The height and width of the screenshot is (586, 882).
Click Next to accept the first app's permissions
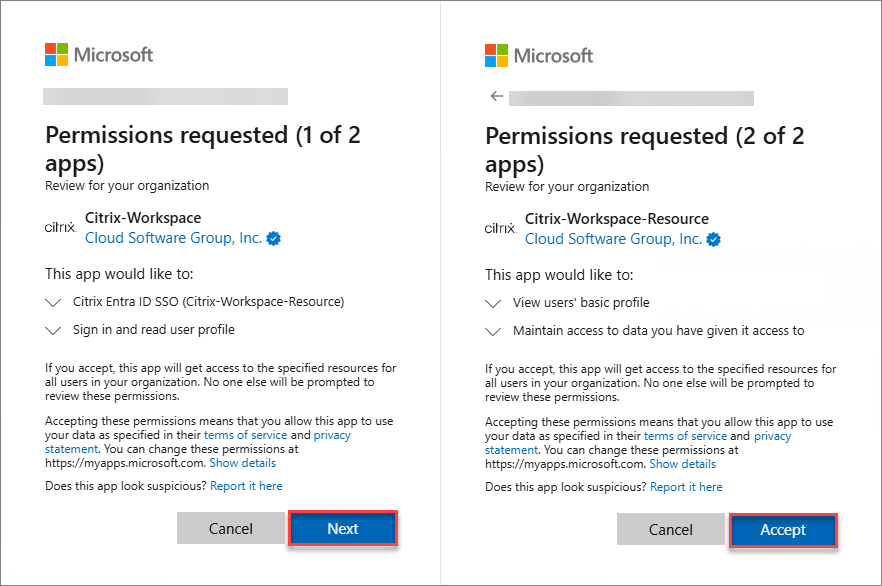pos(343,528)
